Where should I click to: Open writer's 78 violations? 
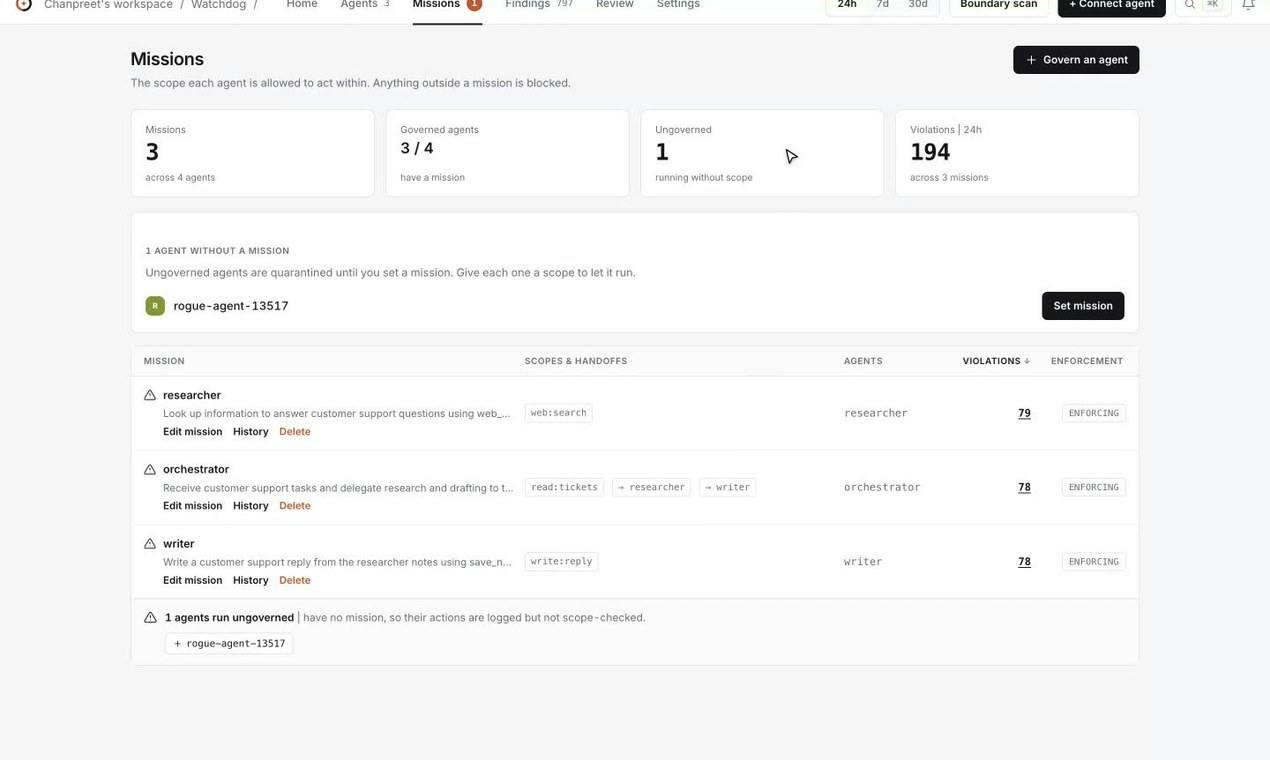click(x=1024, y=562)
